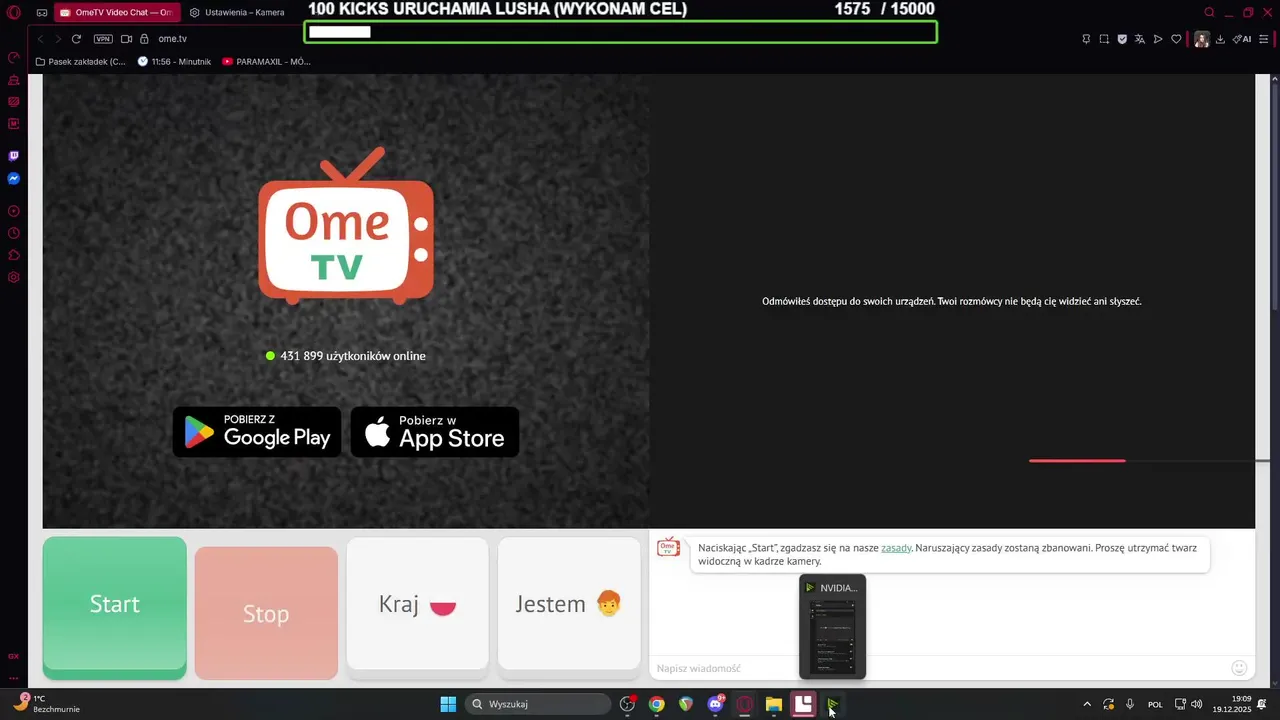The width and height of the screenshot is (1280, 720).
Task: Open the emoji smiley picker in chat
Action: (1239, 668)
